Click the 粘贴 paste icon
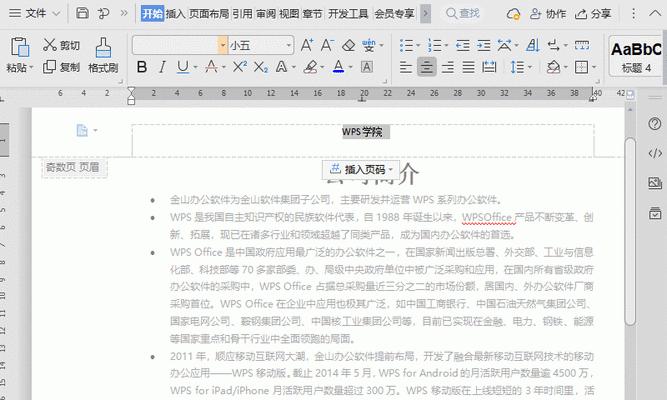 coord(19,47)
